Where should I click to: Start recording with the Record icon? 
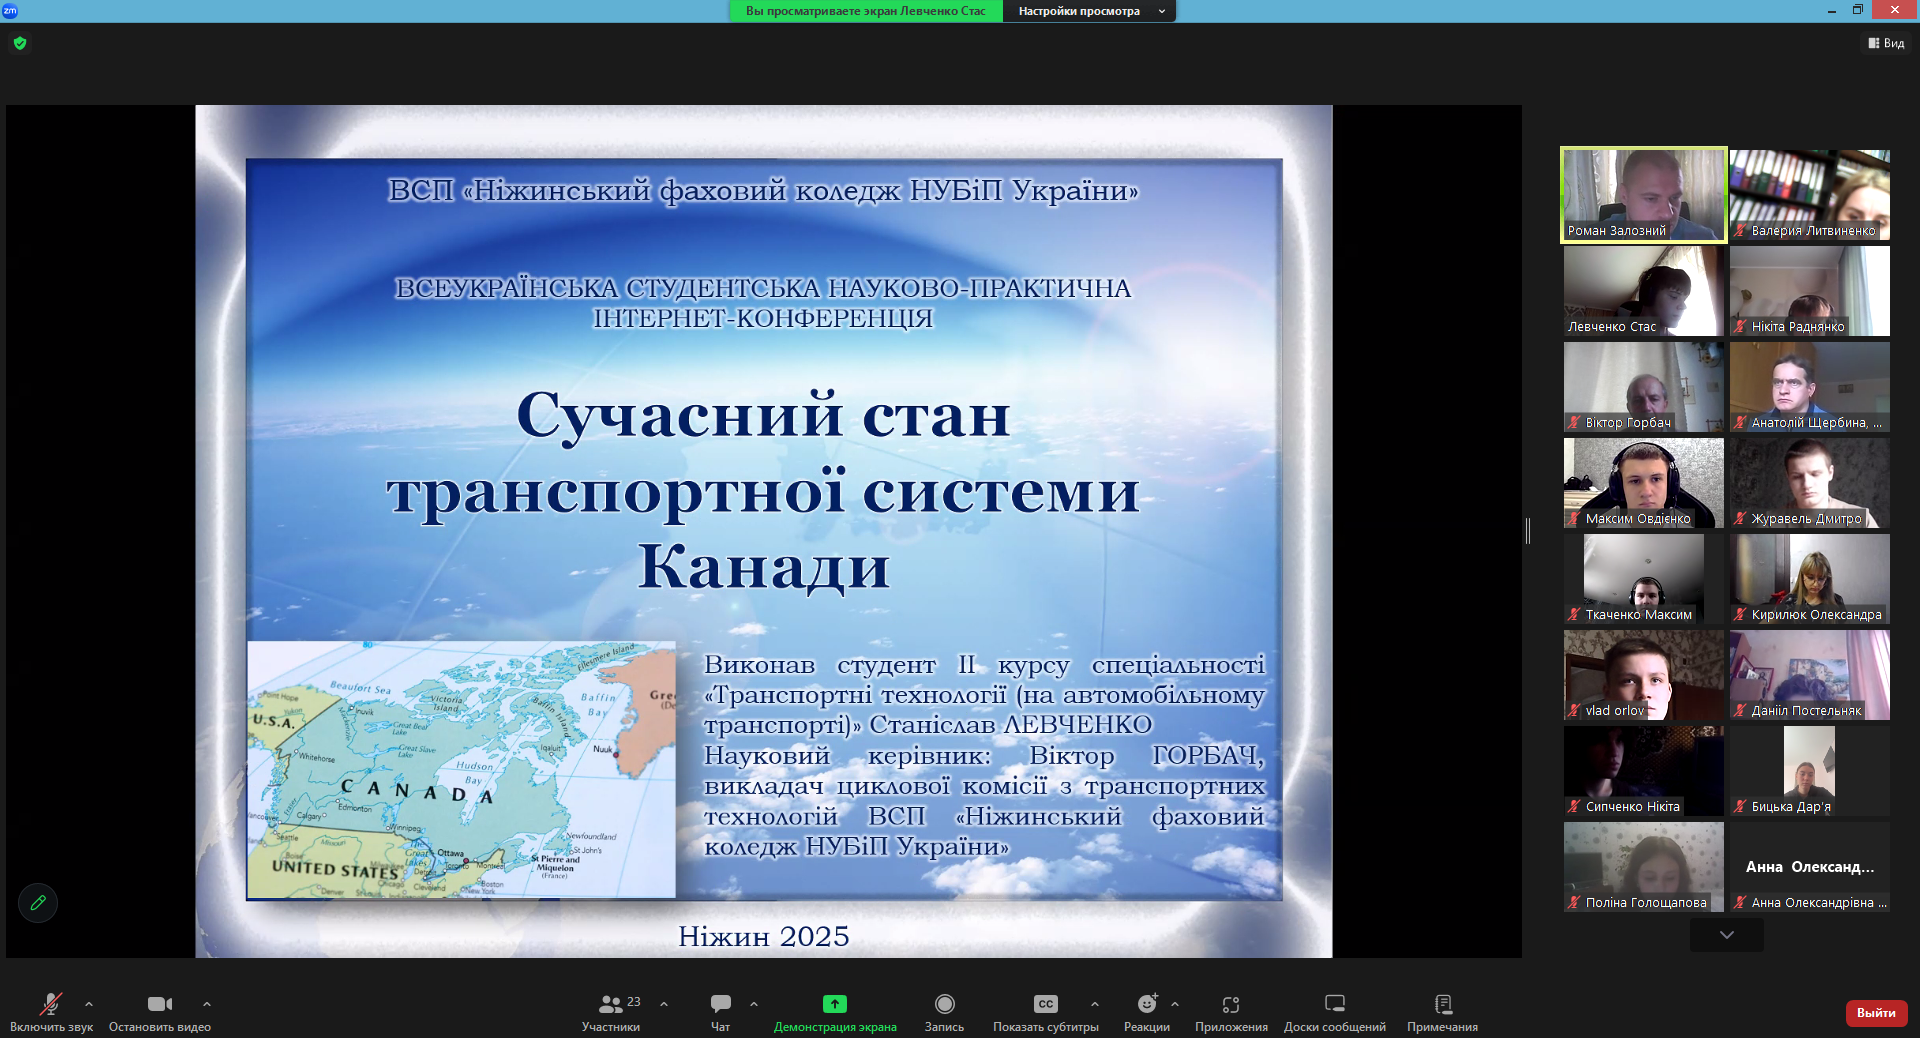944,1004
